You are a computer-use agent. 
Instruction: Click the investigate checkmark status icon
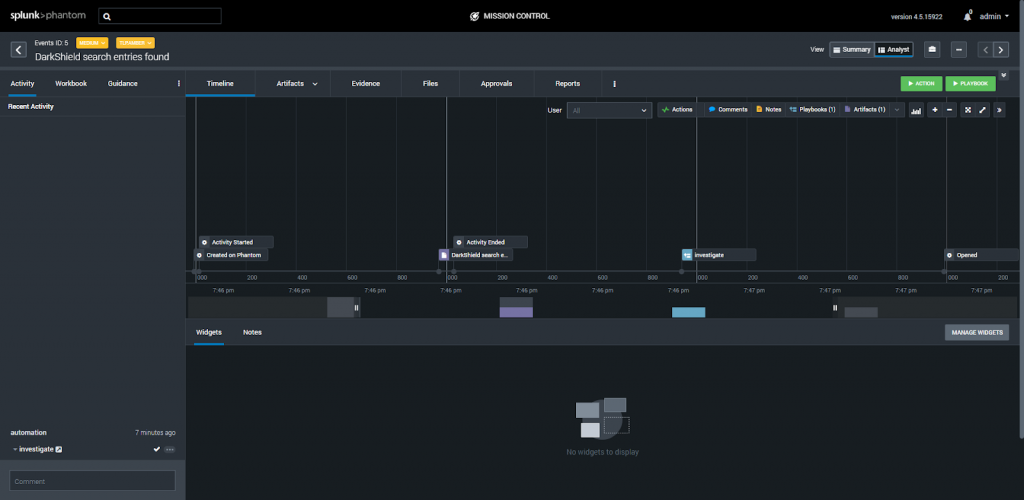coord(157,449)
